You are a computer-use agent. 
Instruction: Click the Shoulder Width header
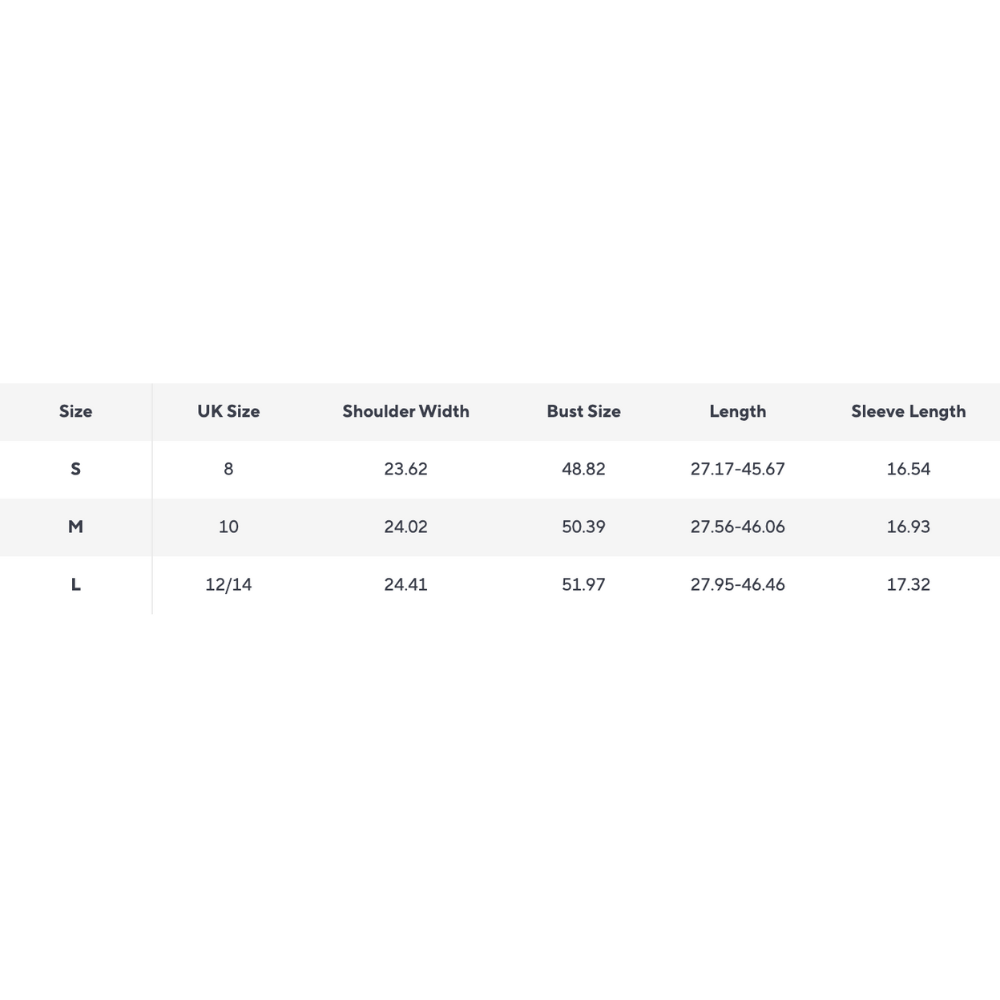click(405, 411)
